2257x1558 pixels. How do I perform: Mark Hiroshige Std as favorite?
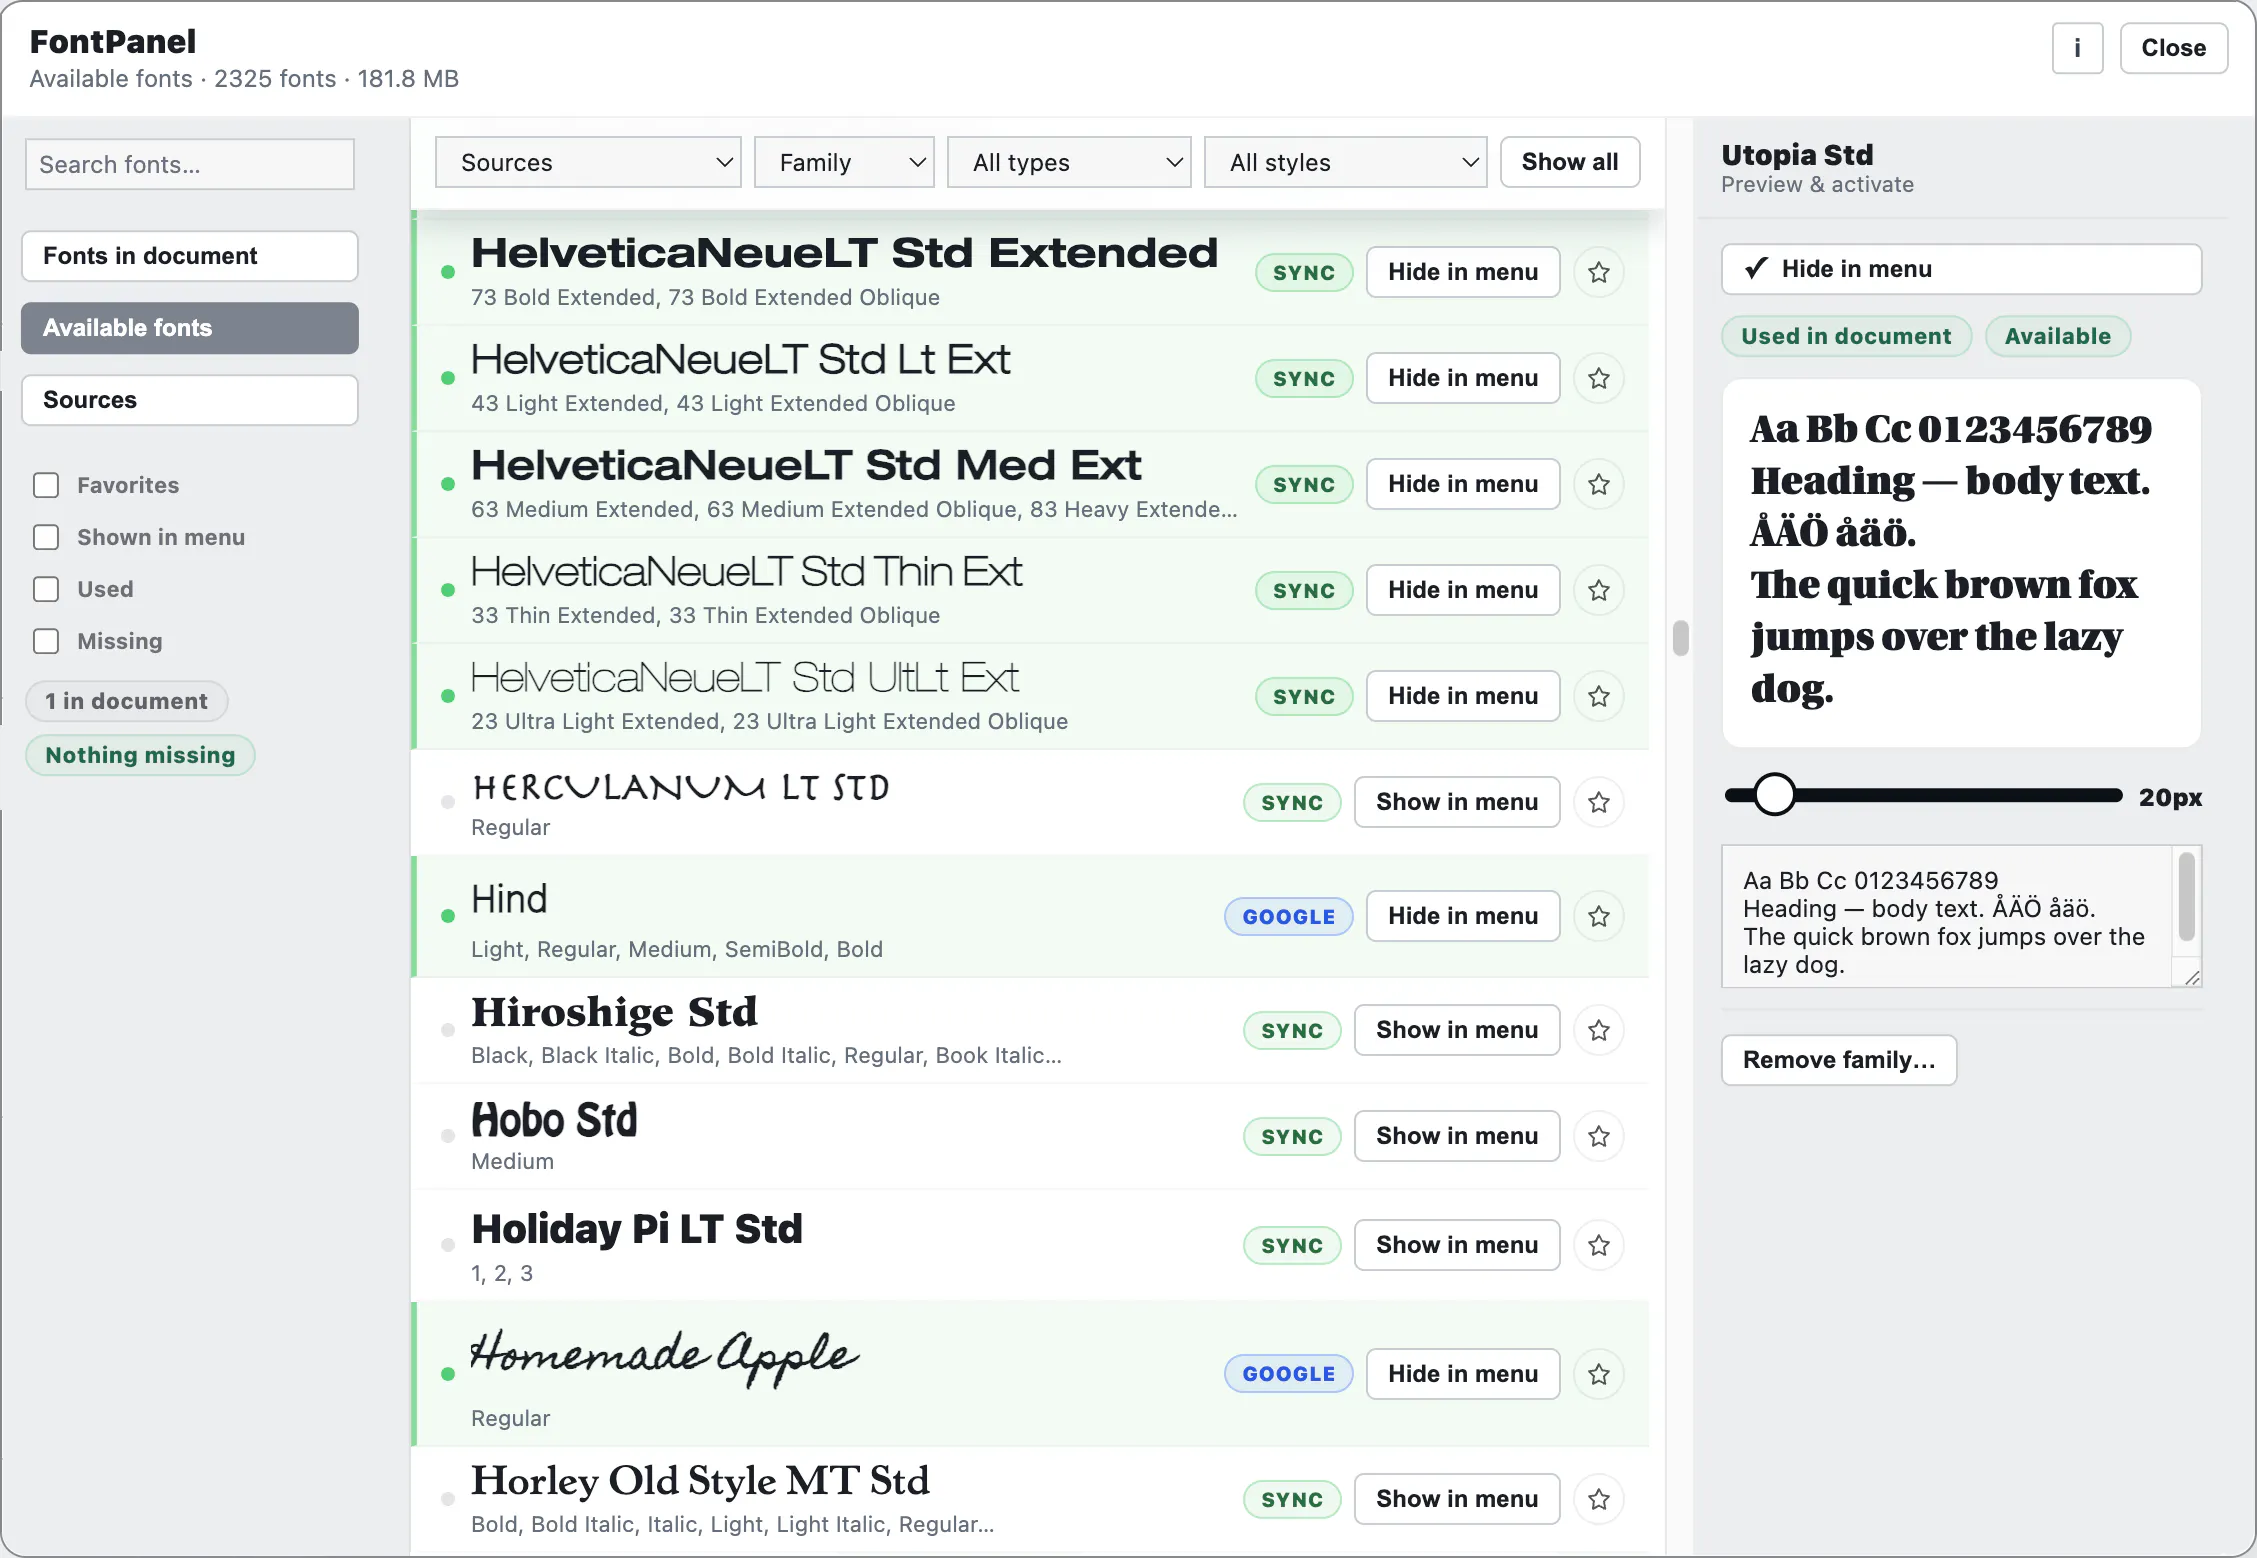click(1599, 1030)
